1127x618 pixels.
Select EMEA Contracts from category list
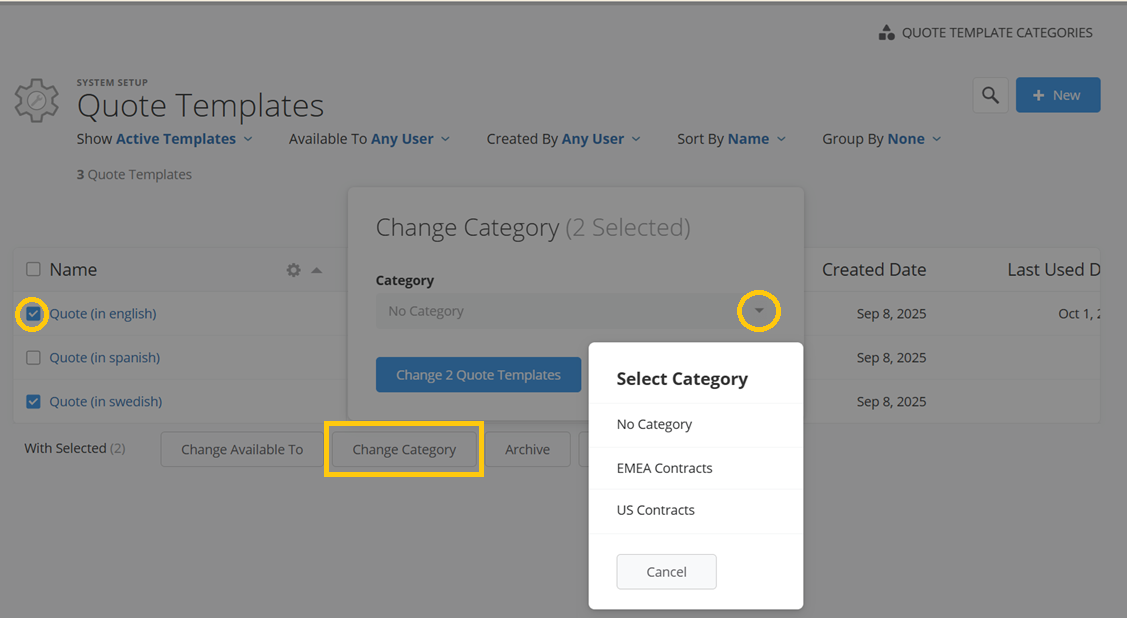[x=664, y=468]
